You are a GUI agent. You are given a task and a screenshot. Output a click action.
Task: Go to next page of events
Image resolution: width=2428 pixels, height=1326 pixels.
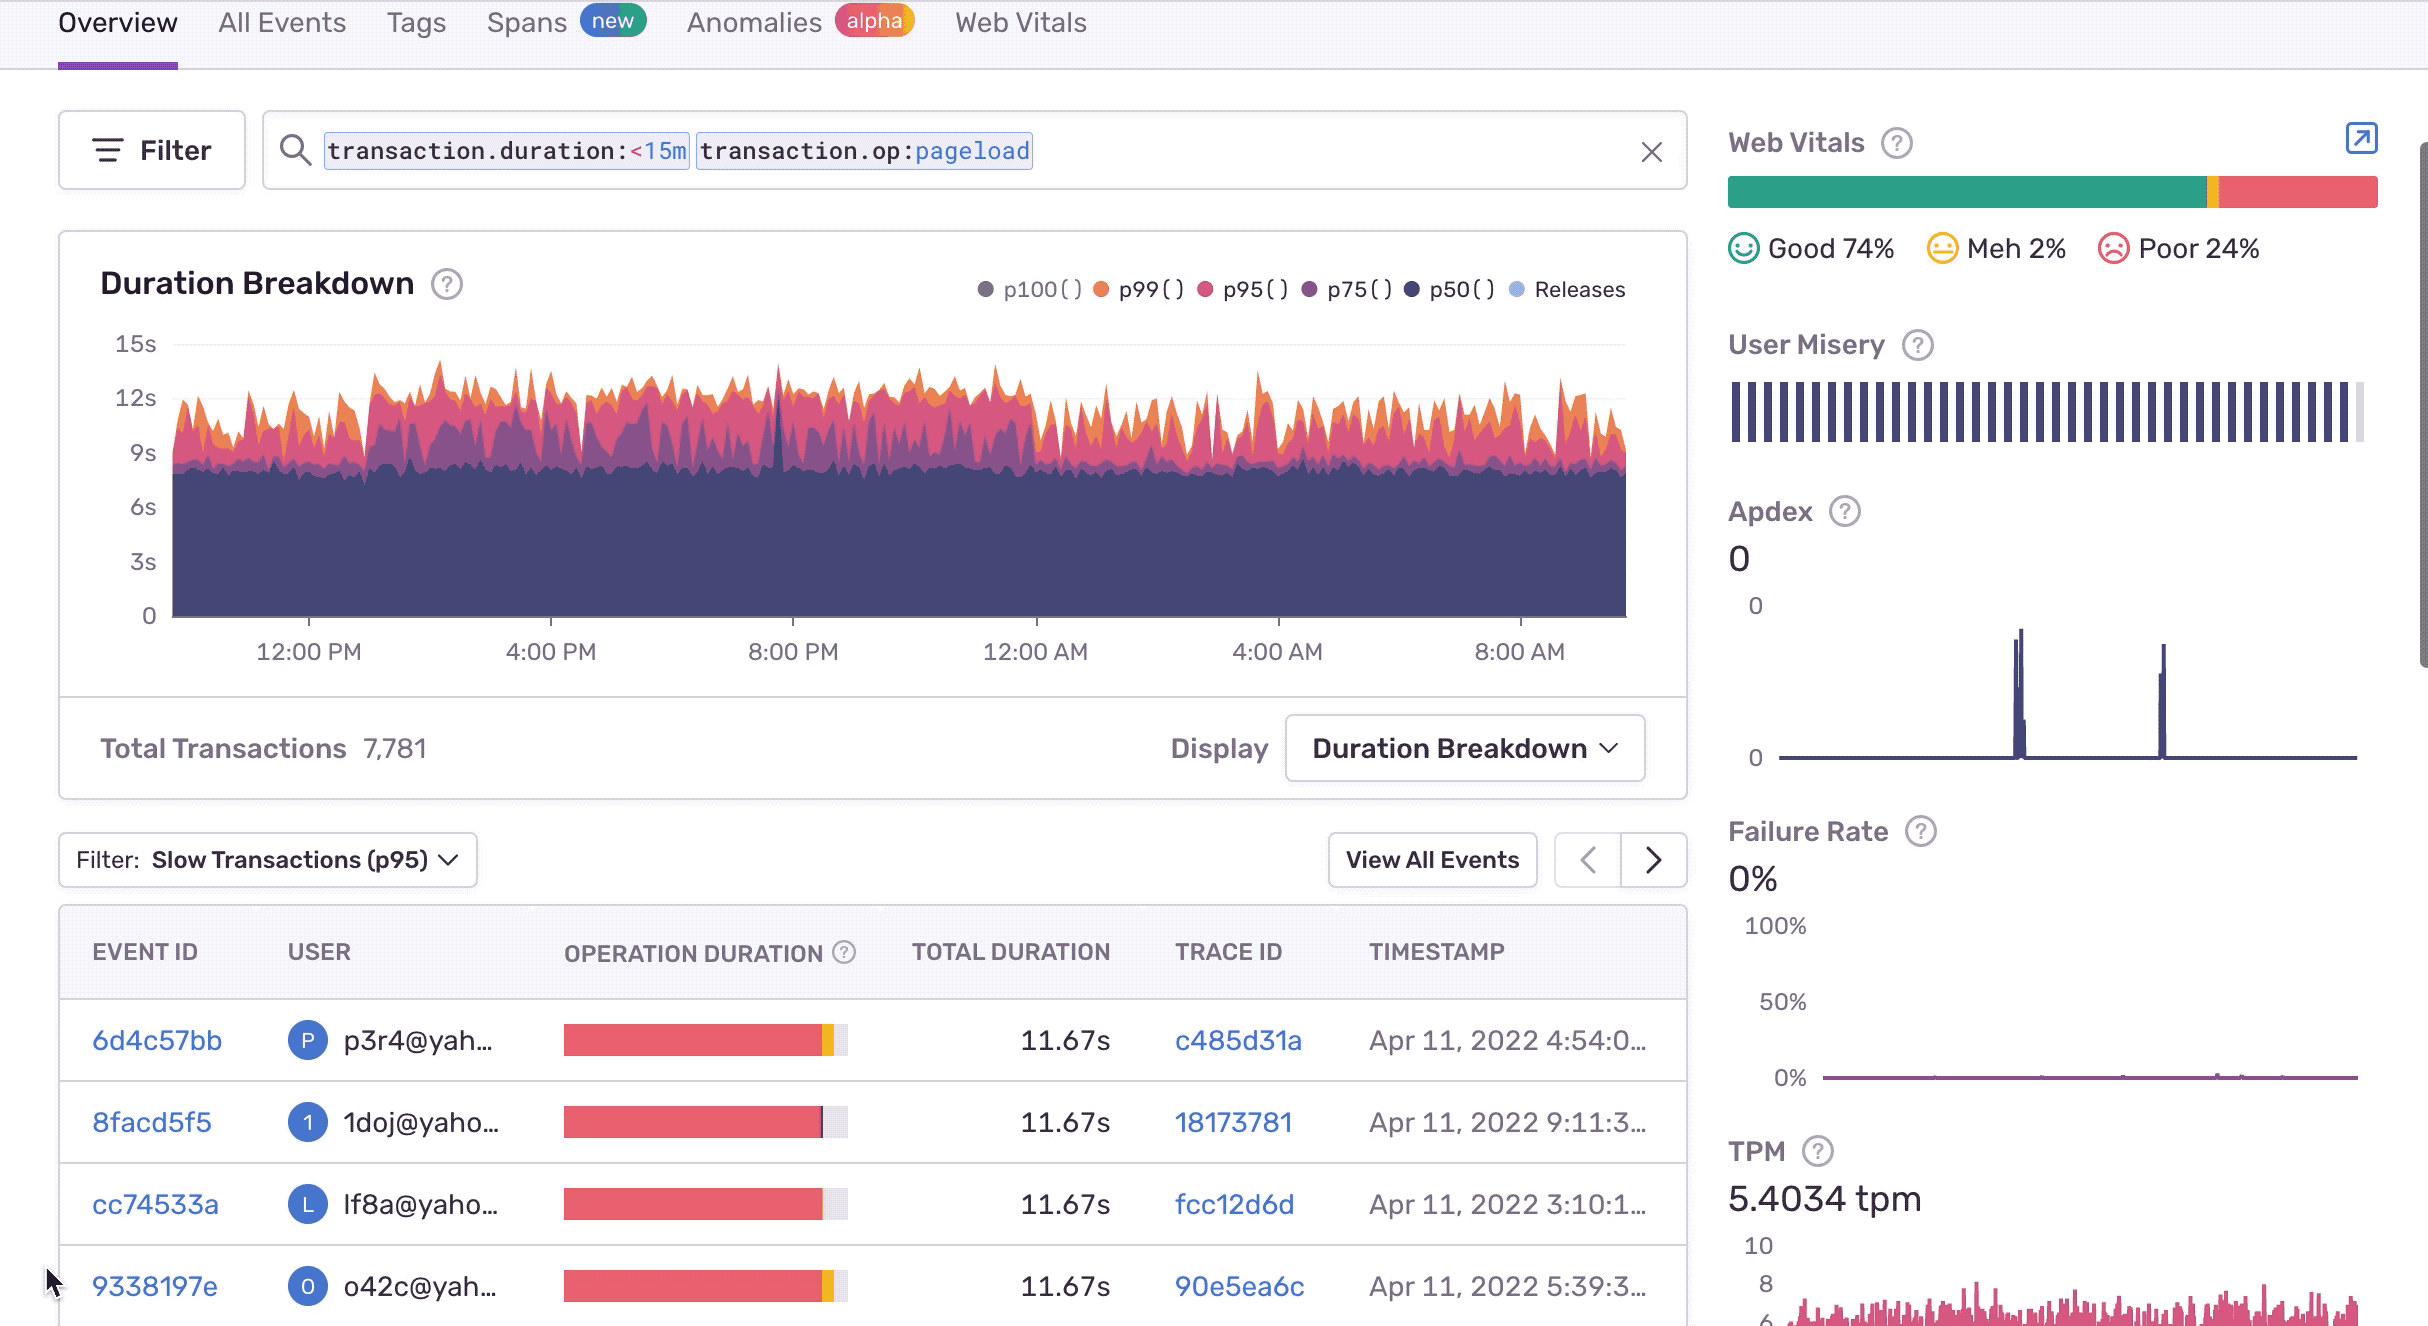[1653, 860]
